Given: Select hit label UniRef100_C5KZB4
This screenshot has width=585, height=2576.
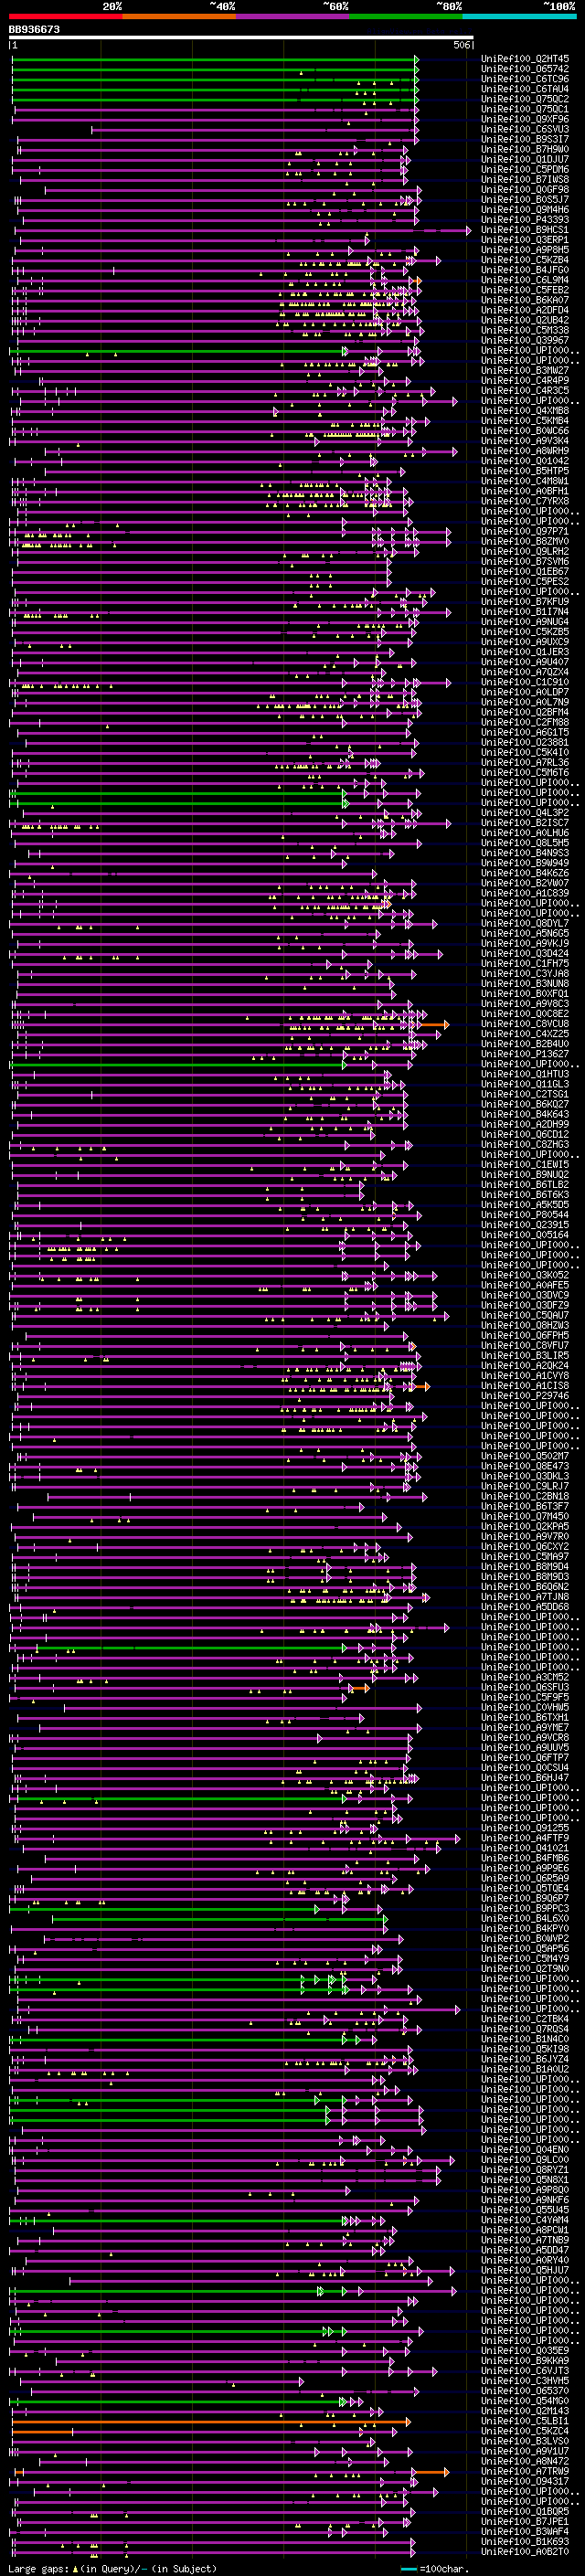Looking at the screenshot, I should [525, 260].
